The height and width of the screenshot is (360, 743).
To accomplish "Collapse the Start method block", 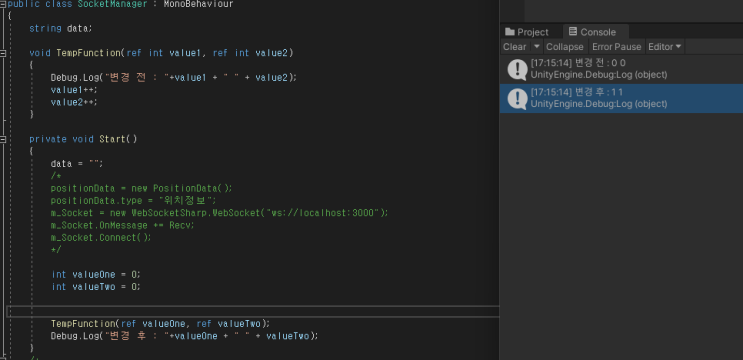I will 3,139.
